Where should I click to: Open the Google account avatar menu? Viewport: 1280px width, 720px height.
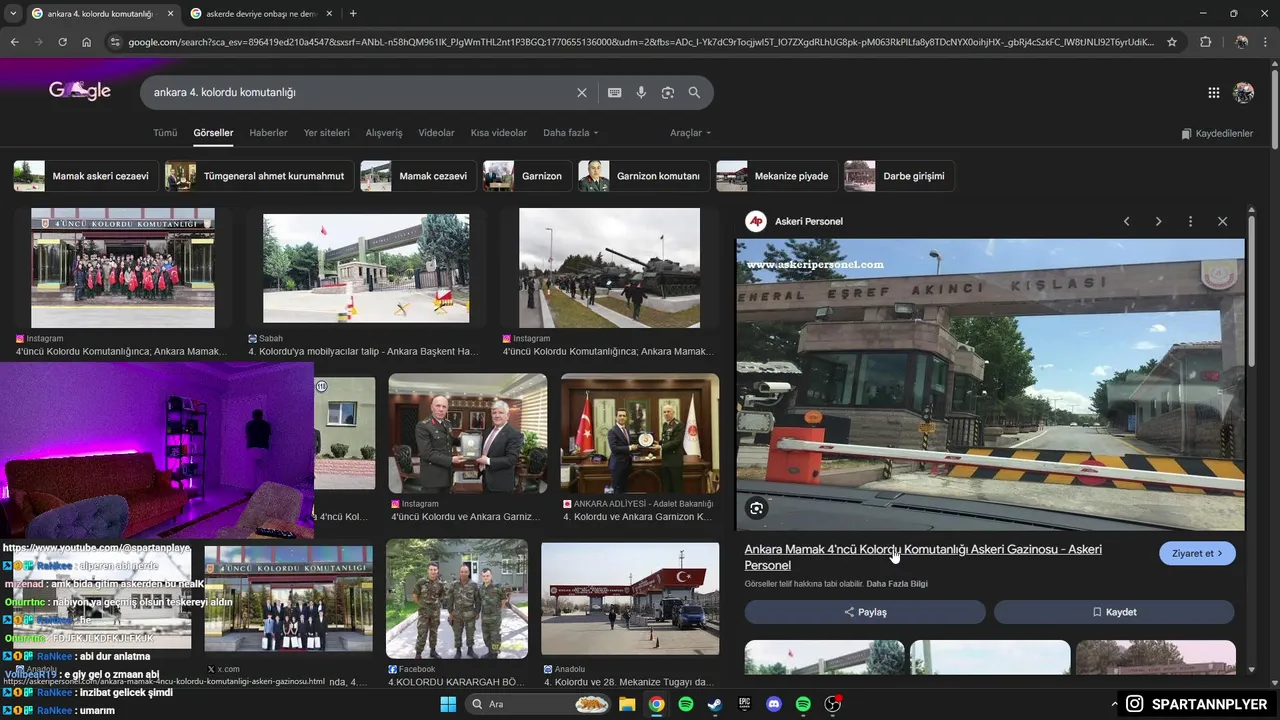(x=1244, y=92)
